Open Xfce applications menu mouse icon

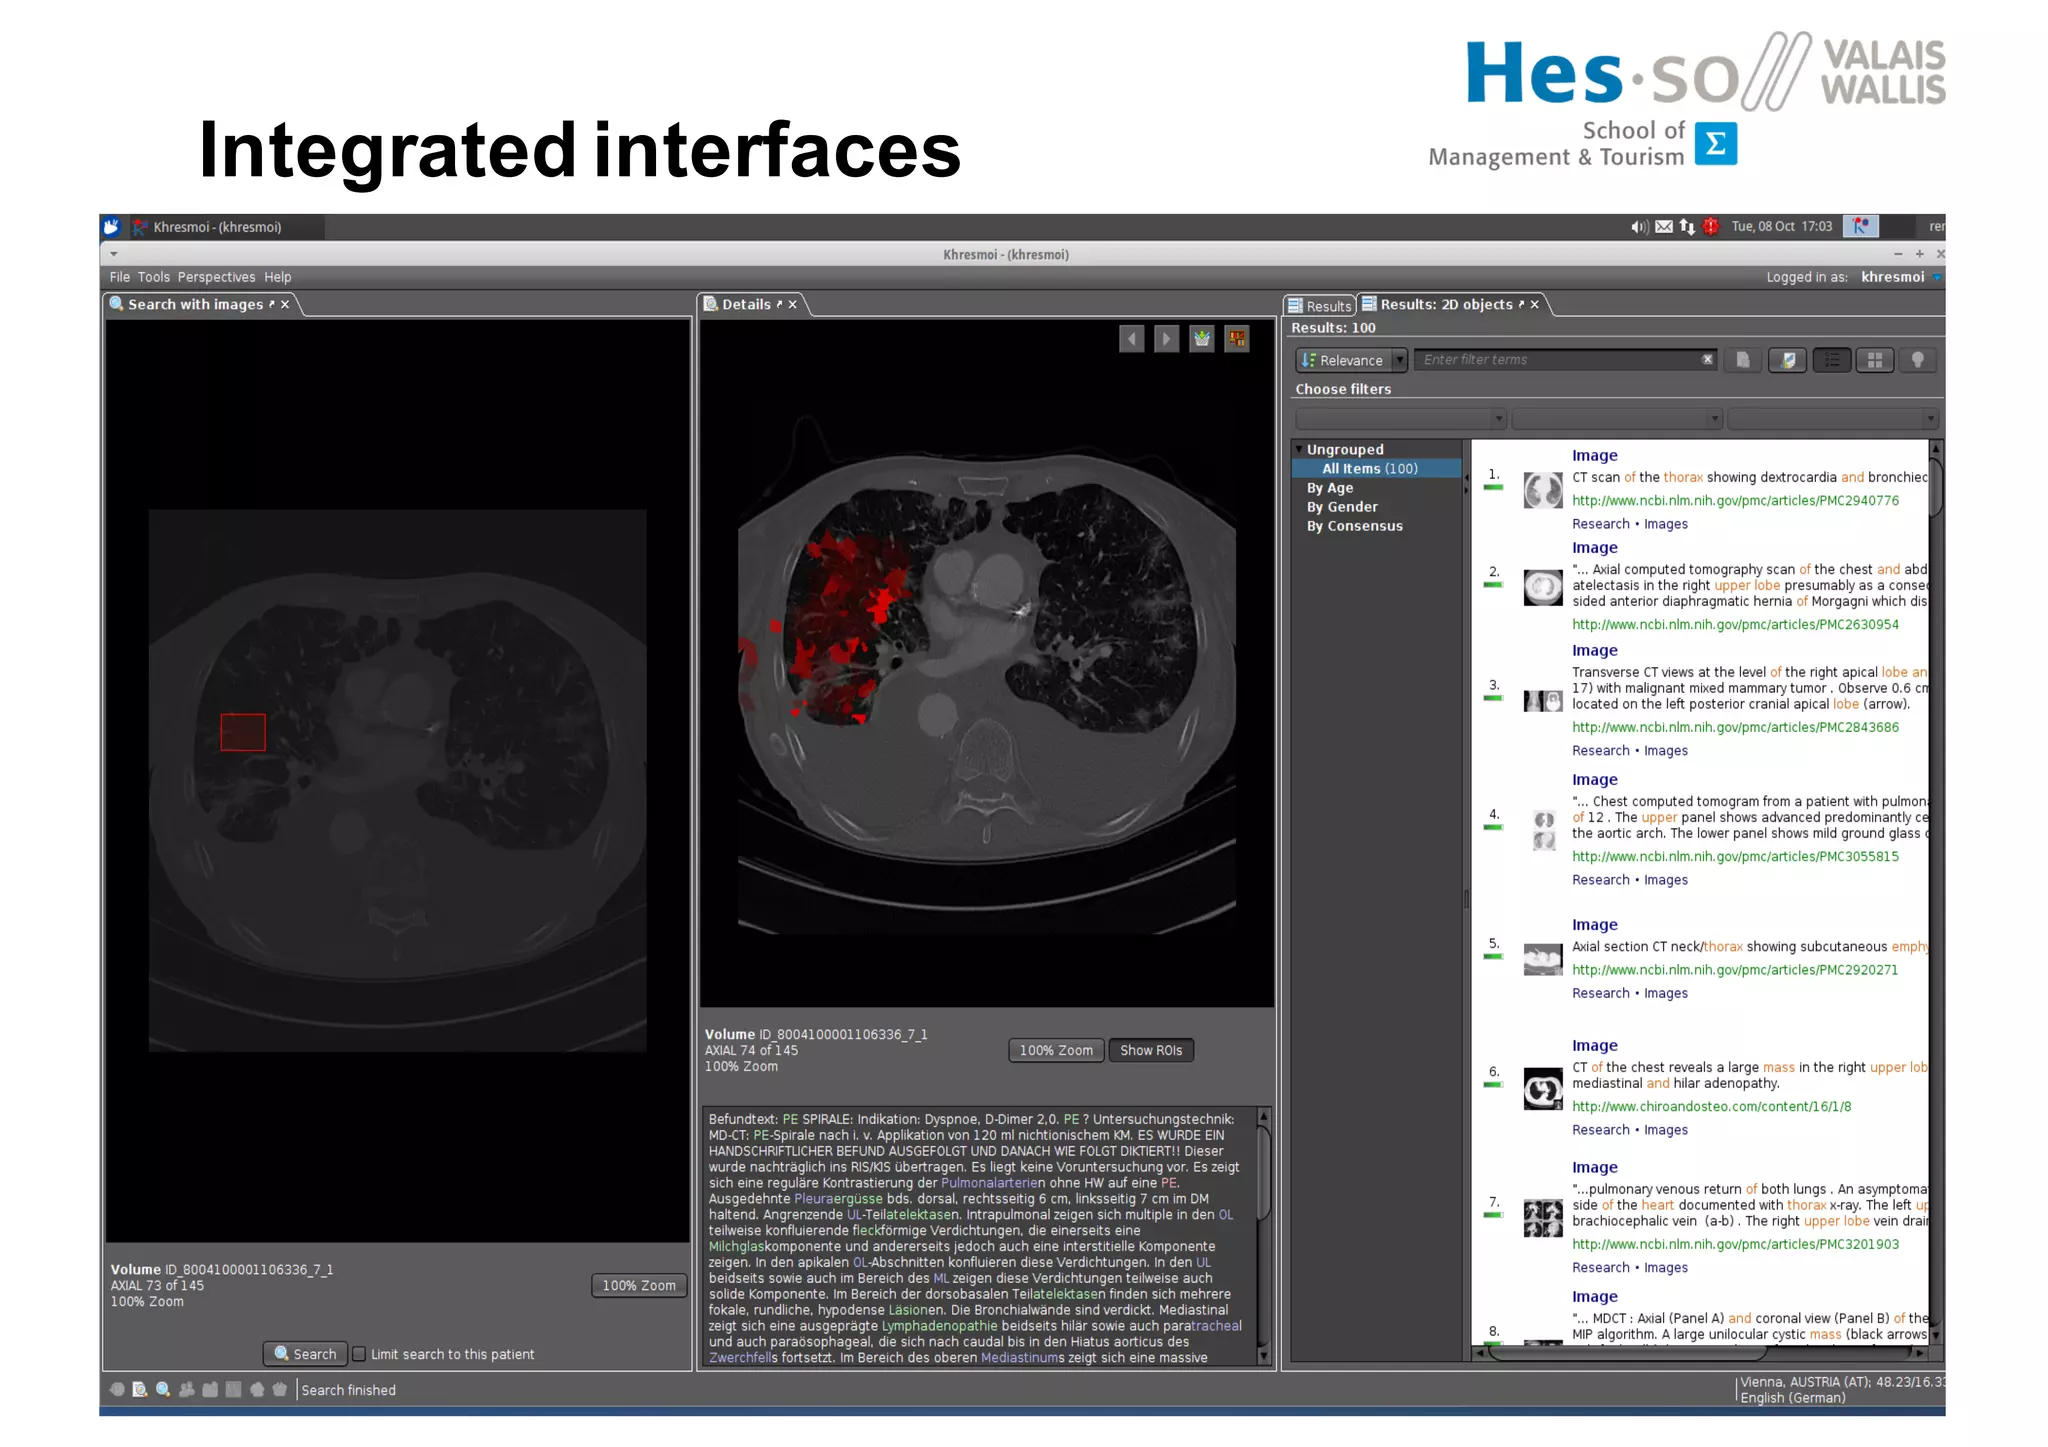[111, 227]
